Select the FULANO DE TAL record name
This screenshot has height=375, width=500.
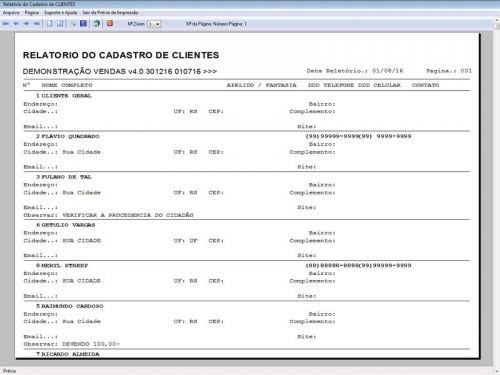tap(66, 177)
